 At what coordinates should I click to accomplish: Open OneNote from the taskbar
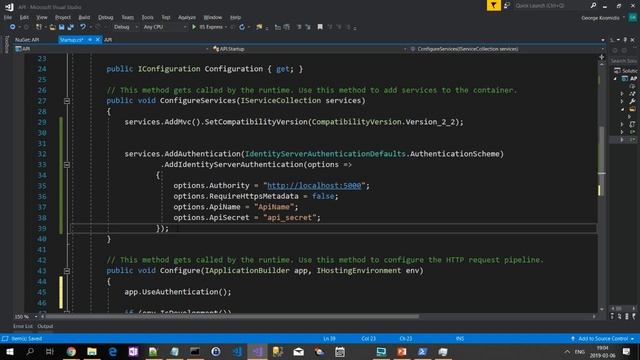click(x=133, y=351)
